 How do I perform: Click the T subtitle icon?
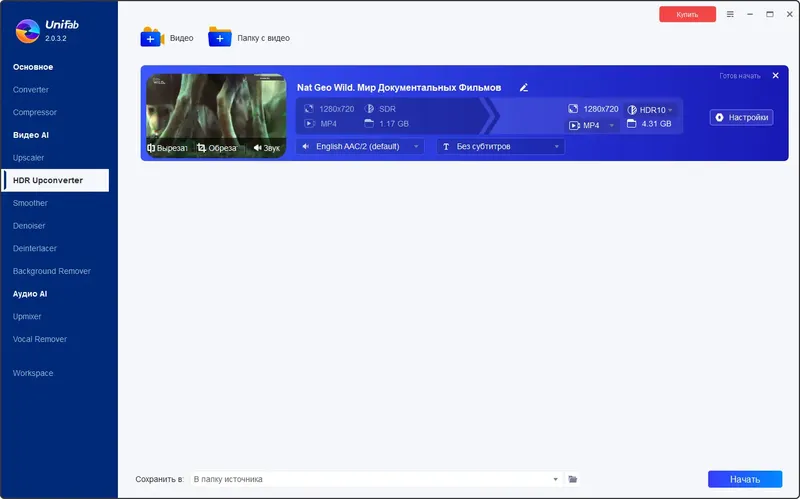pyautogui.click(x=446, y=146)
